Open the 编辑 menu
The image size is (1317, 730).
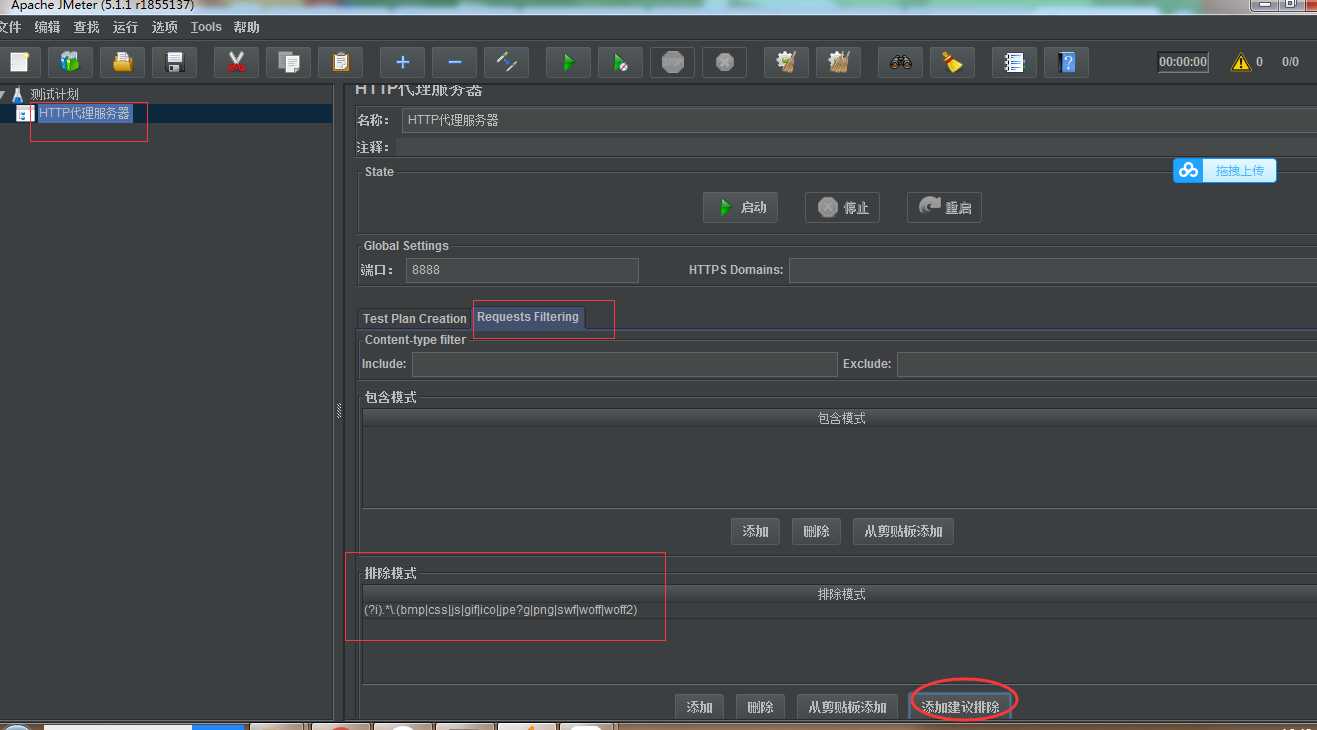click(x=47, y=27)
